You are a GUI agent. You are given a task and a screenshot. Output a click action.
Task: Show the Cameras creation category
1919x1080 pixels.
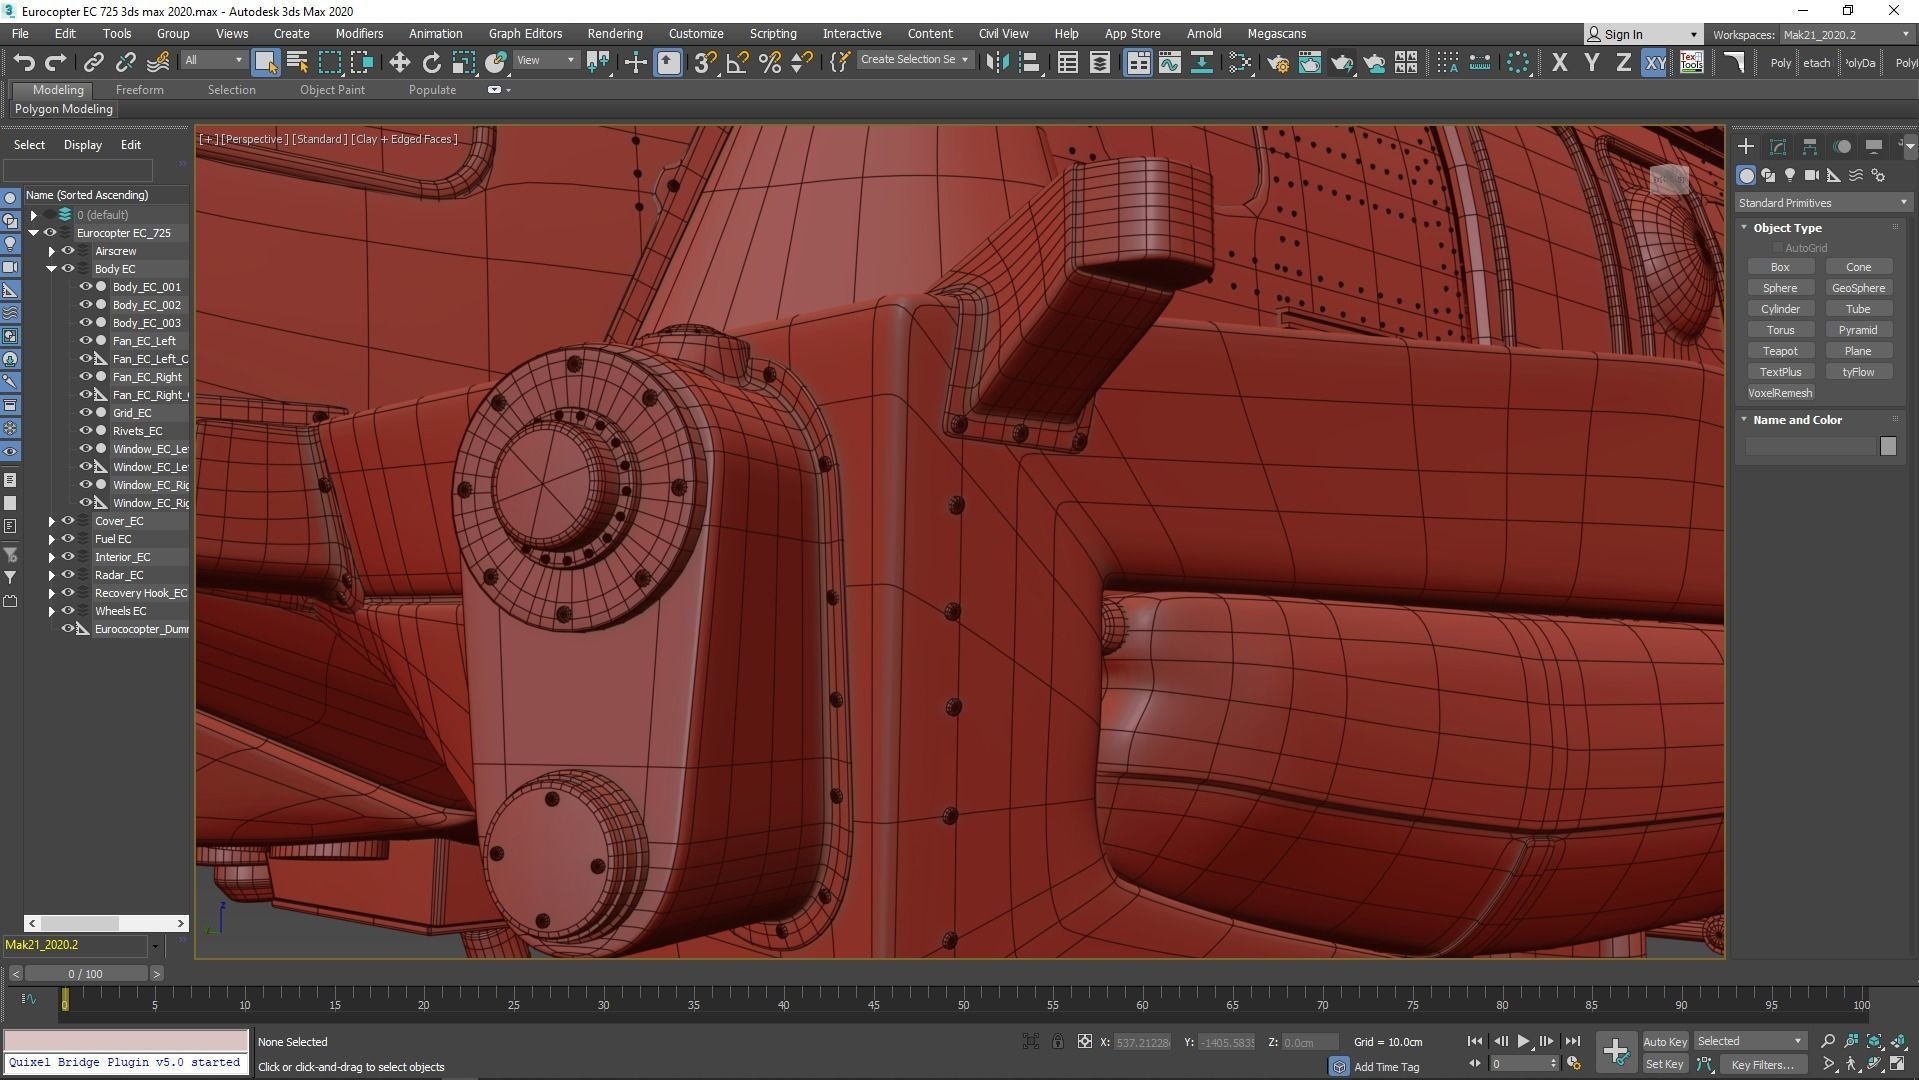[1812, 175]
